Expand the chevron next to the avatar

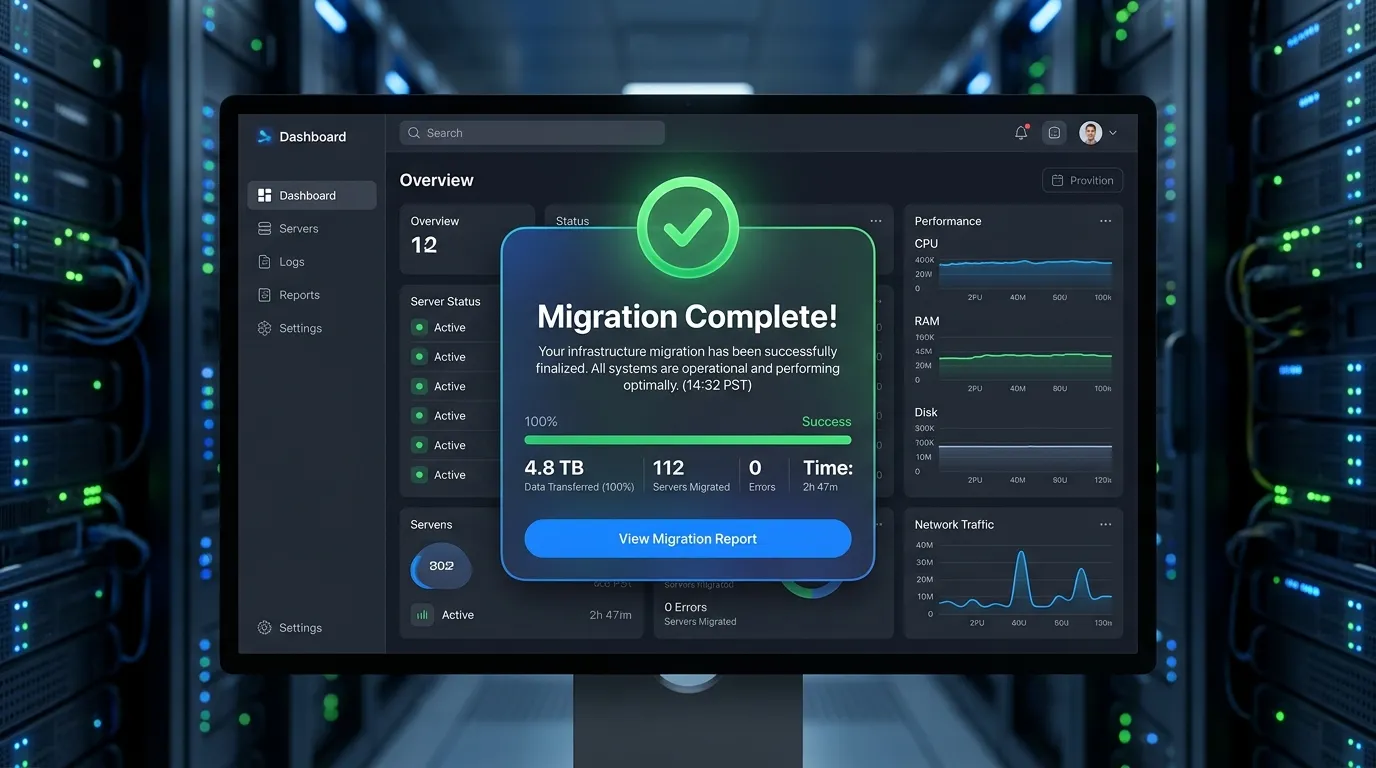[x=1112, y=133]
